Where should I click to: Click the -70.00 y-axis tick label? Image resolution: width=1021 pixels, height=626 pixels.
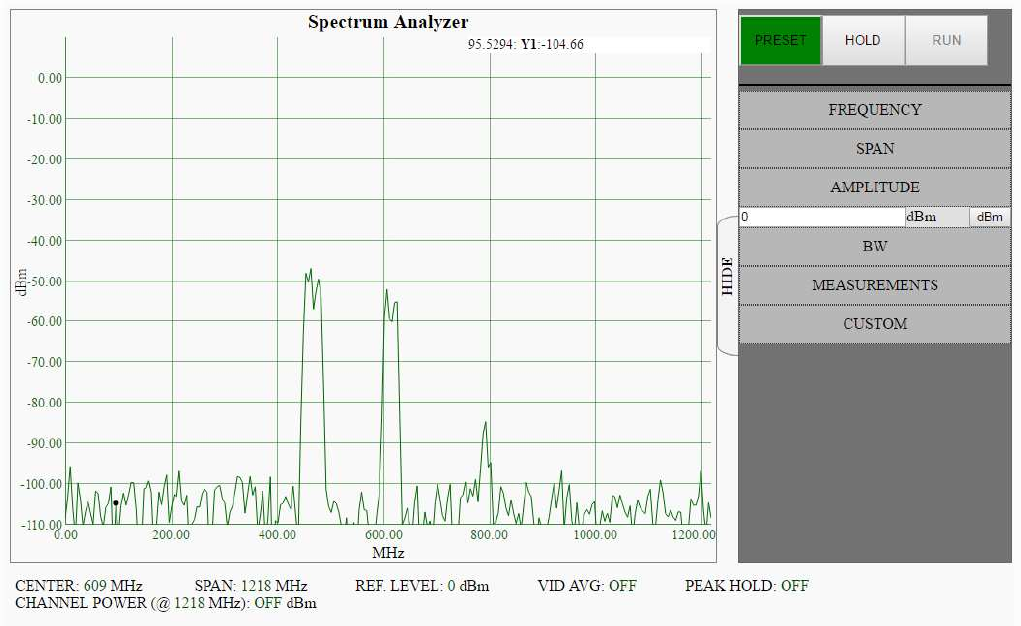(45, 362)
